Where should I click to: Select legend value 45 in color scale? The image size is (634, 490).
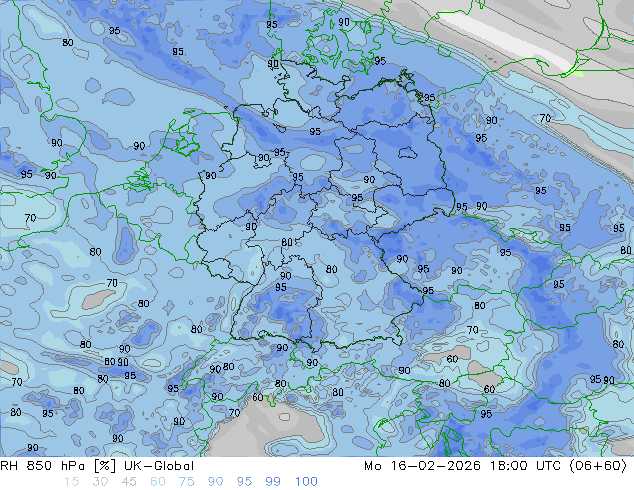click(x=129, y=482)
